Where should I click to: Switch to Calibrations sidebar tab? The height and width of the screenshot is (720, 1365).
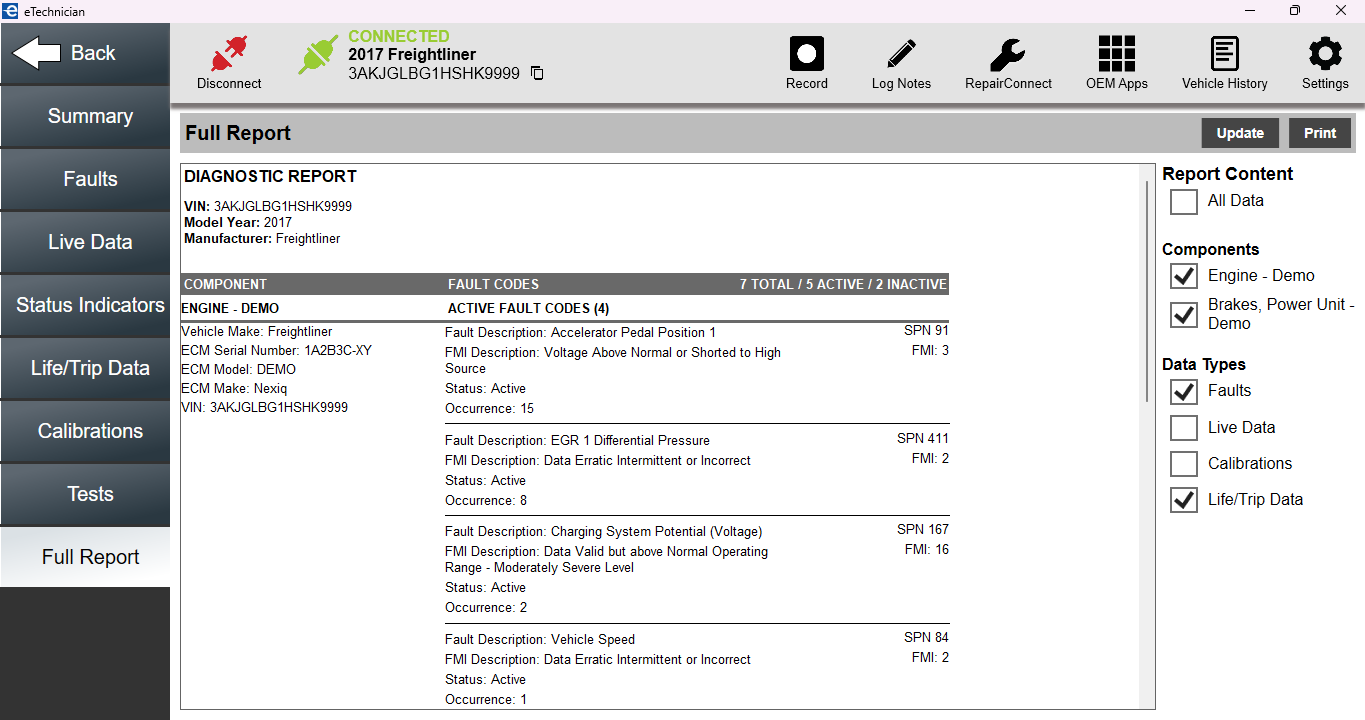click(x=85, y=432)
